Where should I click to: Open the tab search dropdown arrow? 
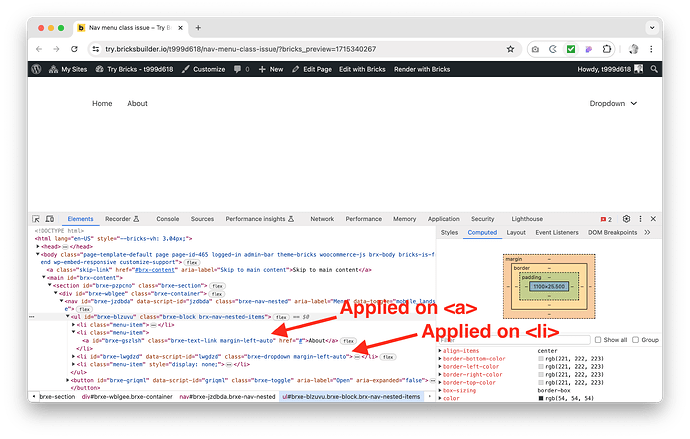652,28
